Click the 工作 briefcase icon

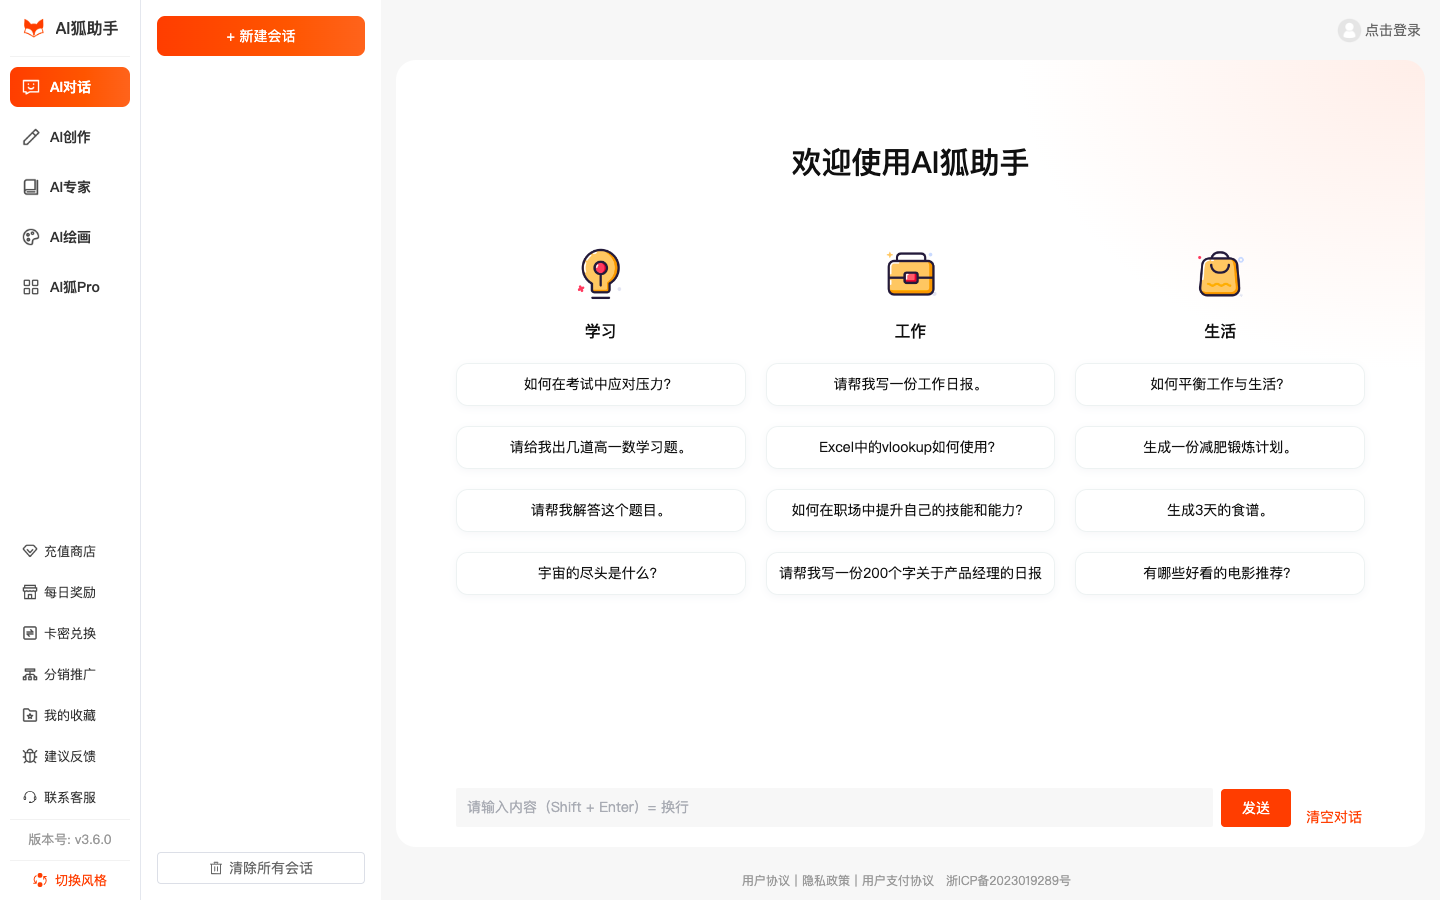910,274
